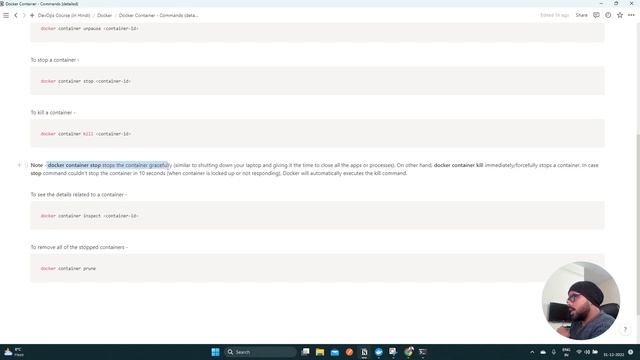Open the Wi-Fi network icon
640x360 pixels.
coord(579,352)
